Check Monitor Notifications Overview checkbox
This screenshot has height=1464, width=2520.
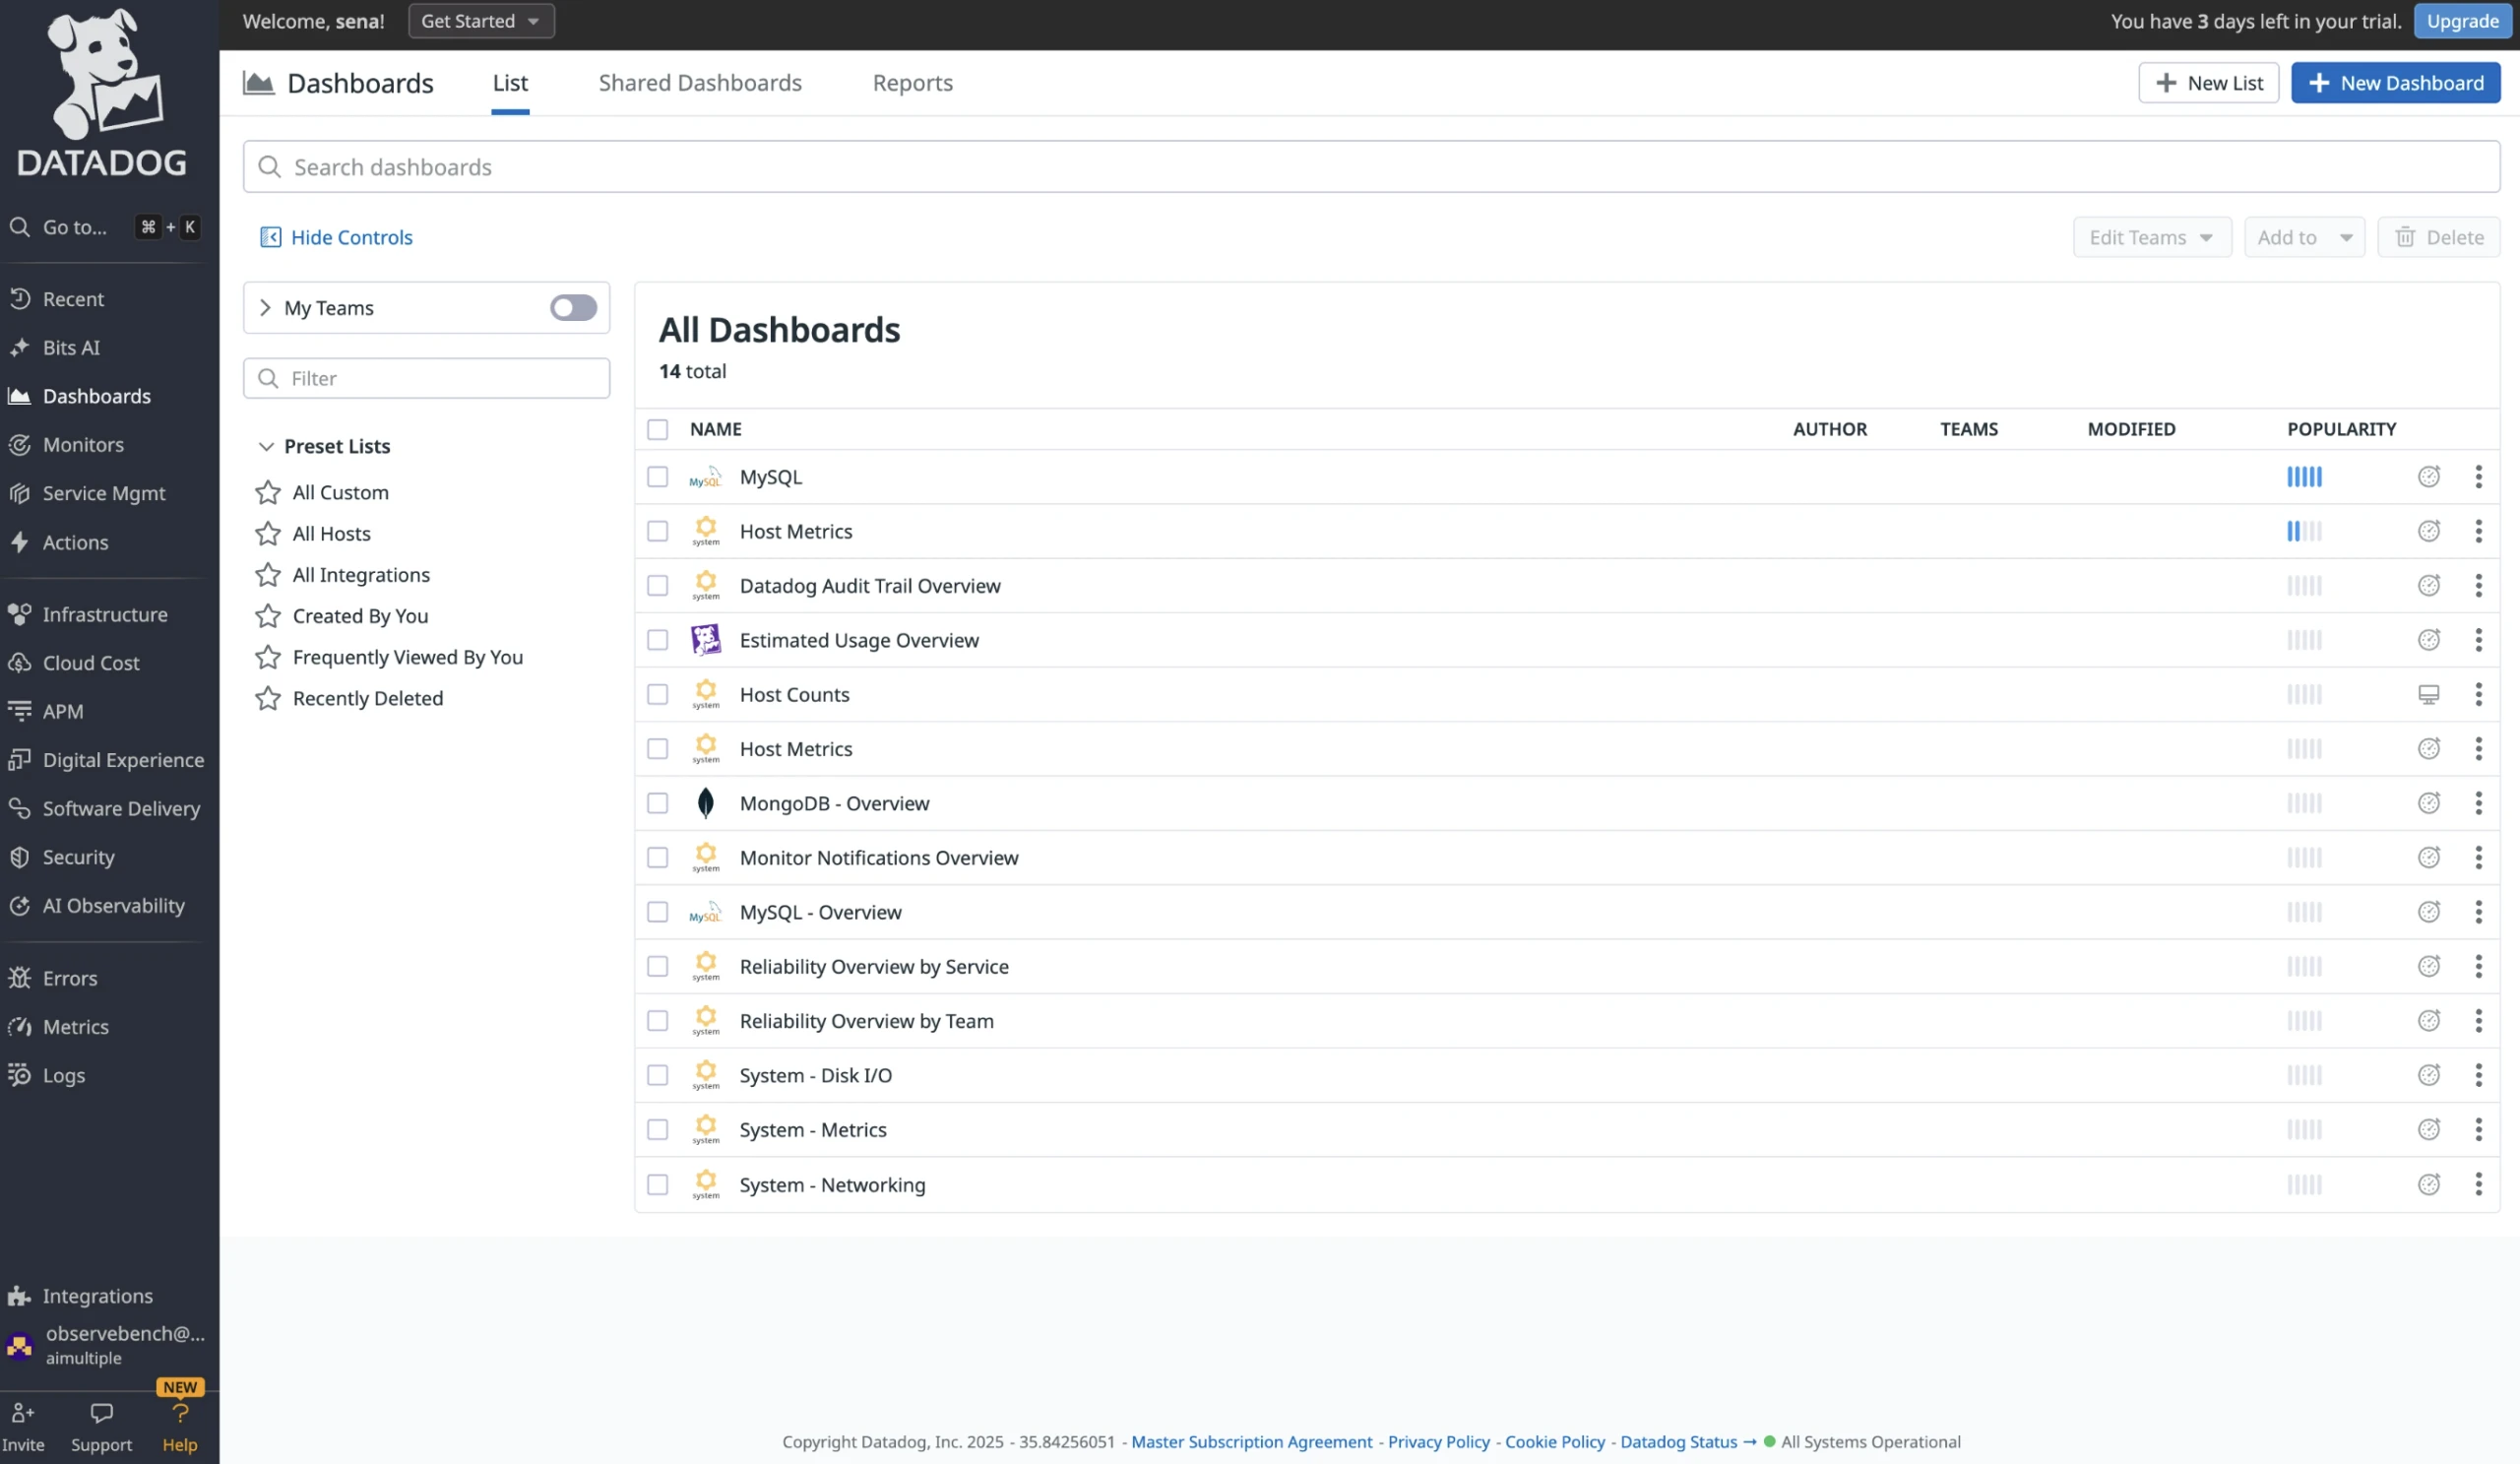tap(657, 857)
